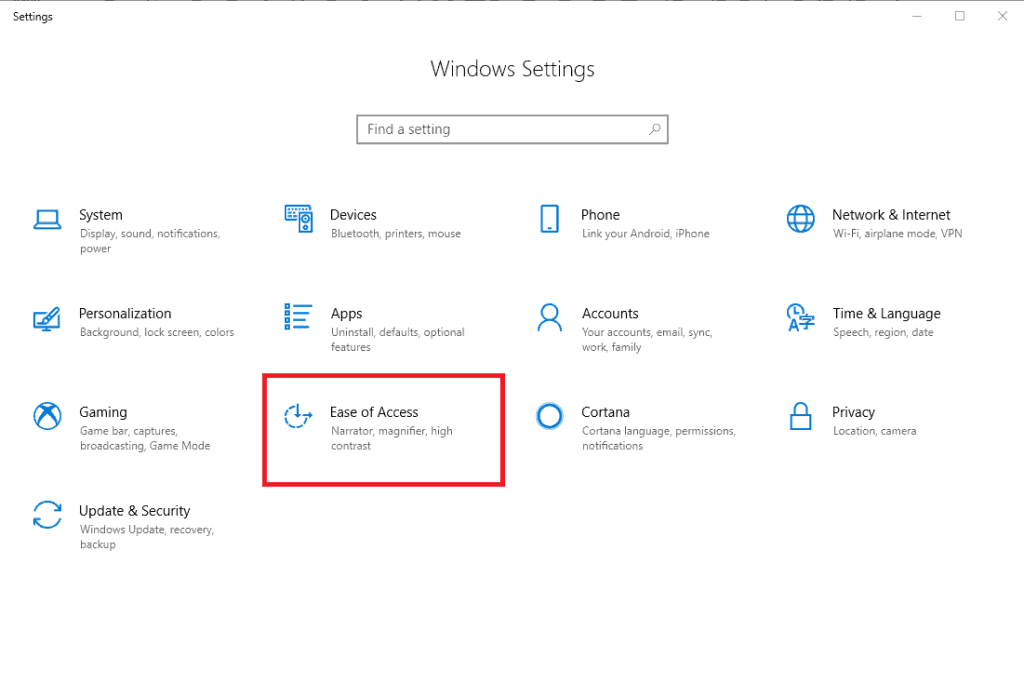Viewport: 1024px width, 685px height.
Task: Click 'Location, camera' description
Action: [874, 431]
